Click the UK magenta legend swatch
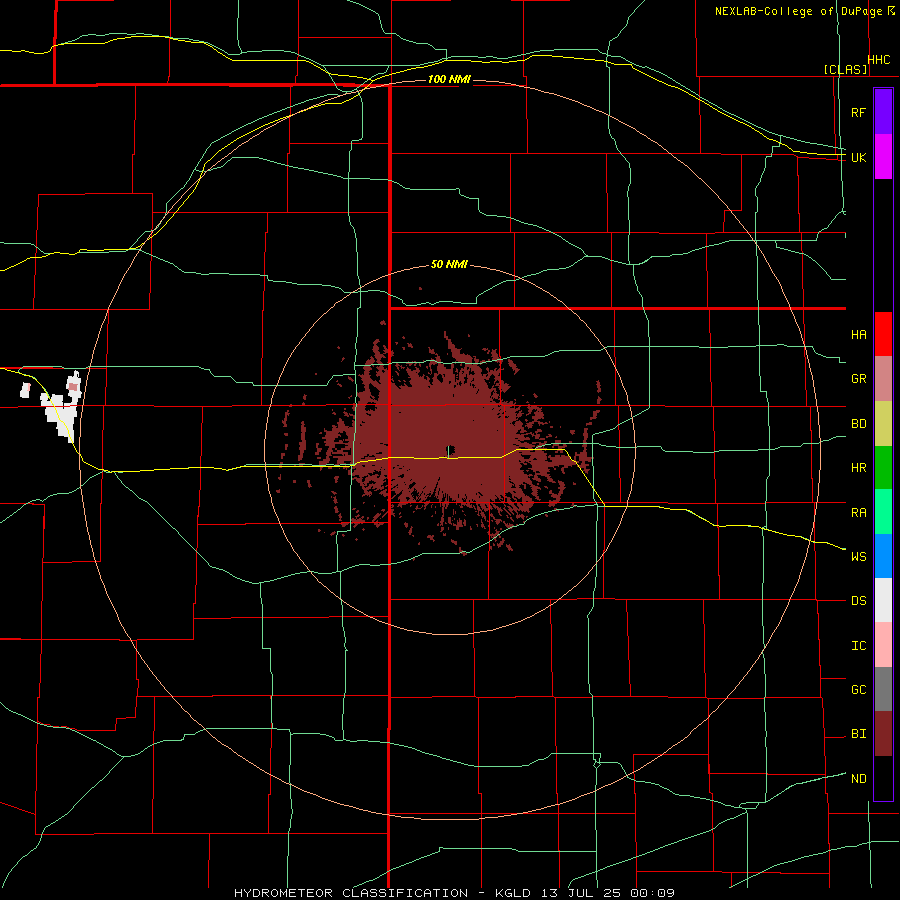Viewport: 900px width, 900px height. click(883, 157)
